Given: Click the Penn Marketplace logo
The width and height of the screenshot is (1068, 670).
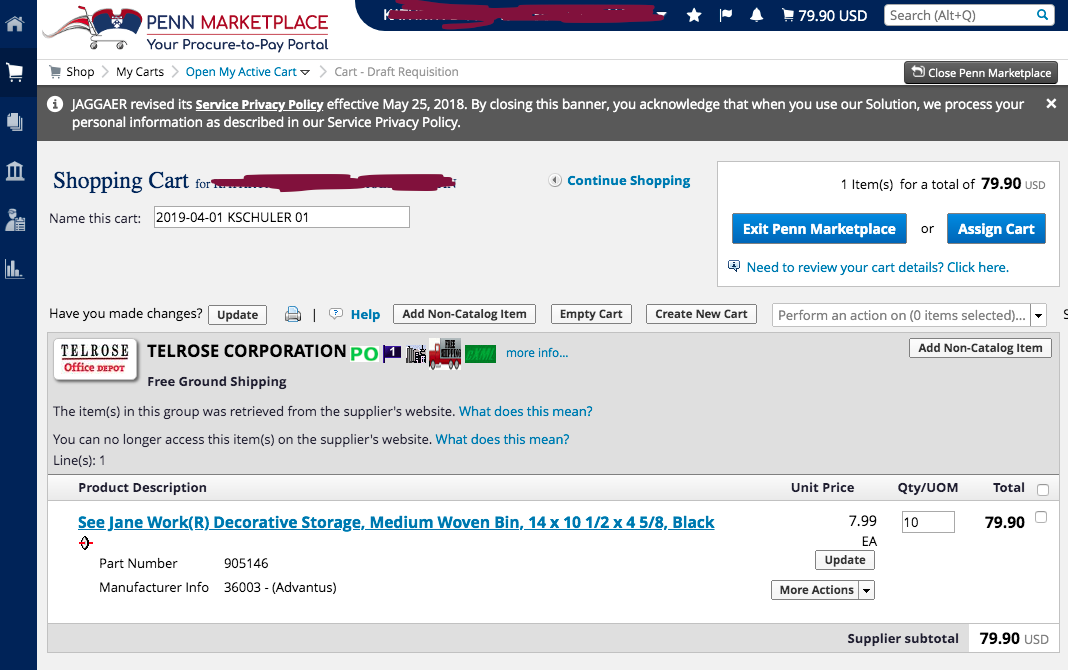Looking at the screenshot, I should click(185, 30).
